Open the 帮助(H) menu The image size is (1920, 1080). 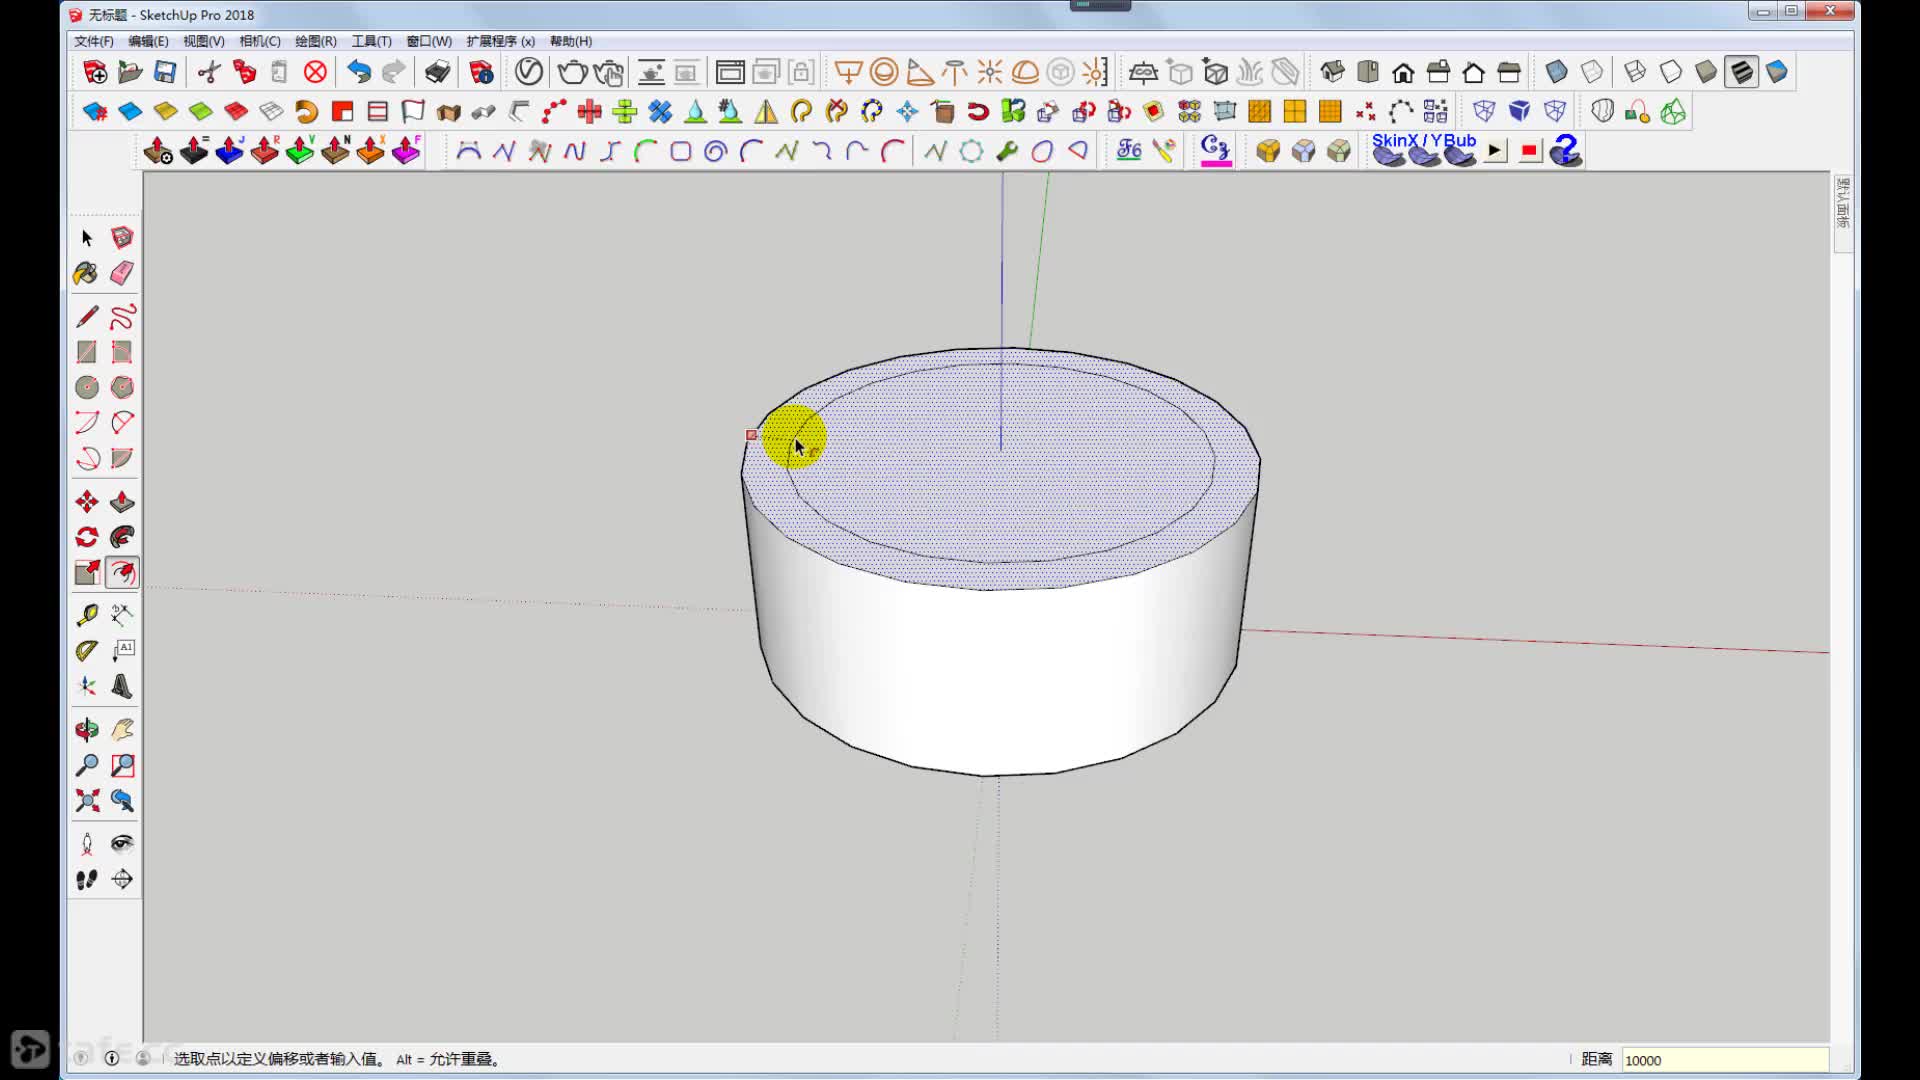pos(571,41)
